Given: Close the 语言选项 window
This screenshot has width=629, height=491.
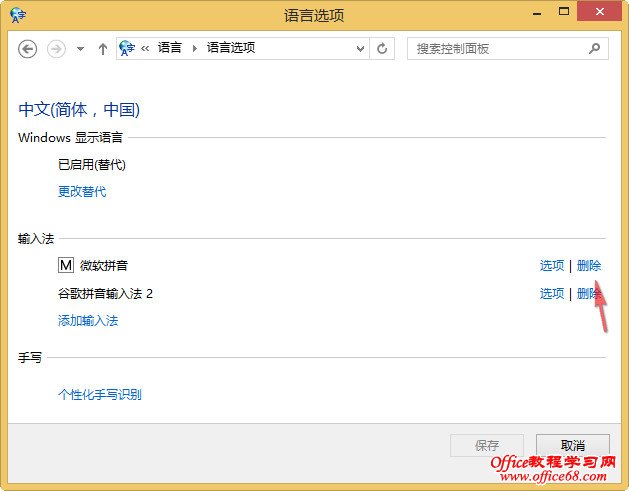Looking at the screenshot, I should 599,12.
